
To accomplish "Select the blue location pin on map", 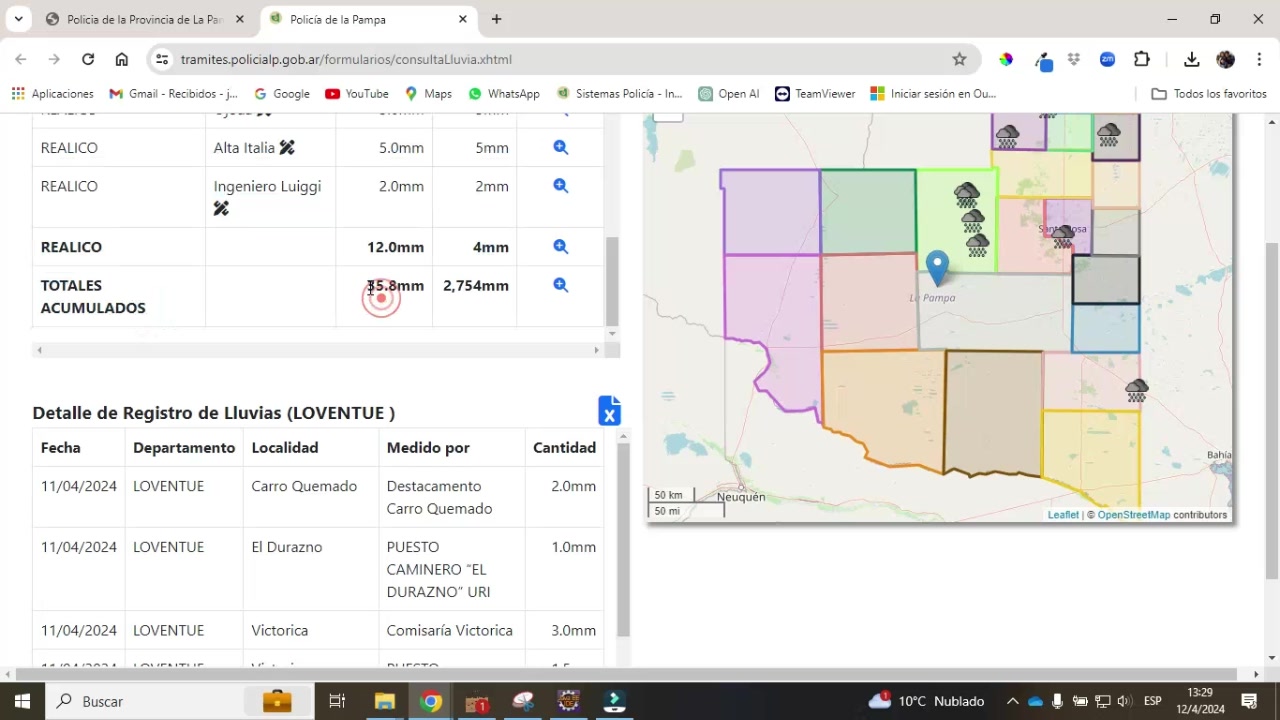I will point(937,268).
